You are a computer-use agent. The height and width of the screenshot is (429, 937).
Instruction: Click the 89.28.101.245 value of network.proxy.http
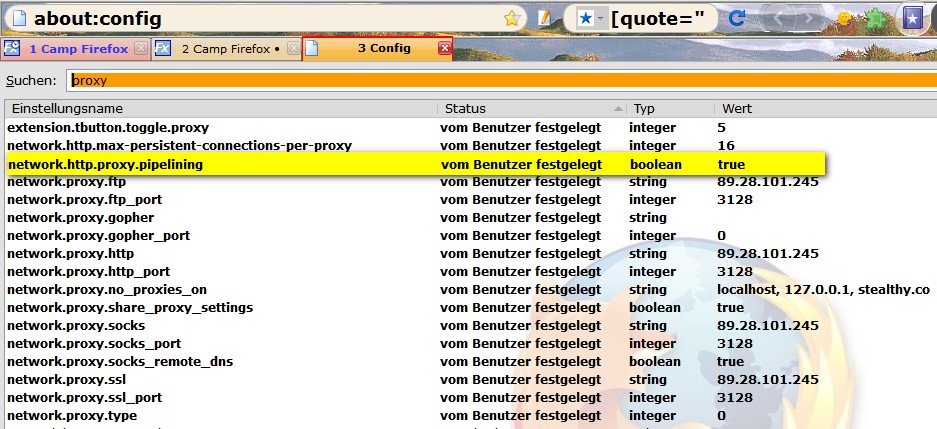(768, 253)
